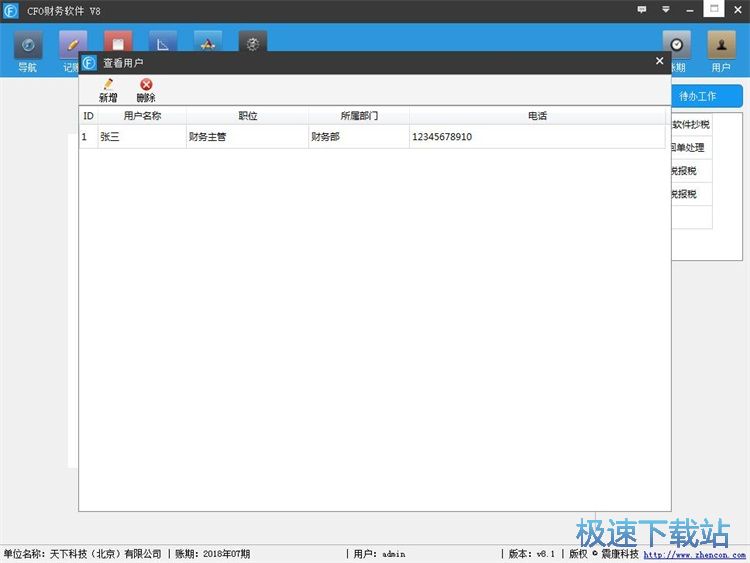Click 回单处理 item in background panel

692,148
